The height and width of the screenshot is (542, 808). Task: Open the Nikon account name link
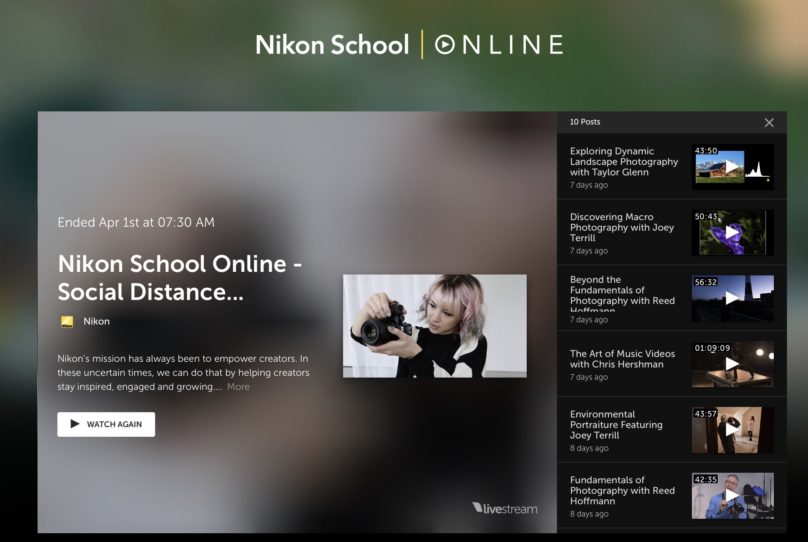coord(97,322)
